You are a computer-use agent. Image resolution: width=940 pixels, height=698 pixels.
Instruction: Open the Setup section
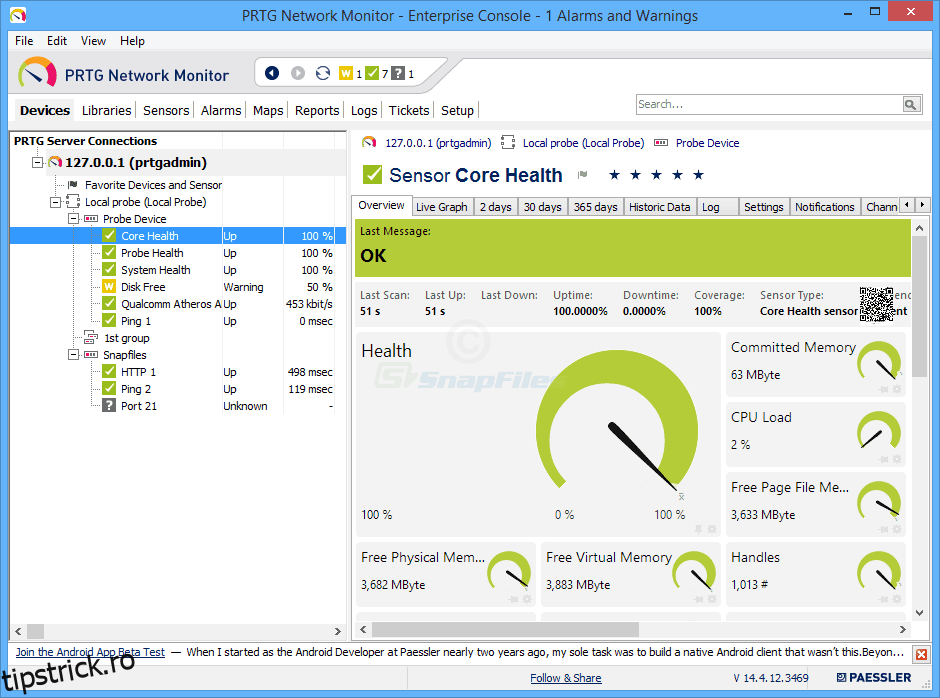coord(457,110)
